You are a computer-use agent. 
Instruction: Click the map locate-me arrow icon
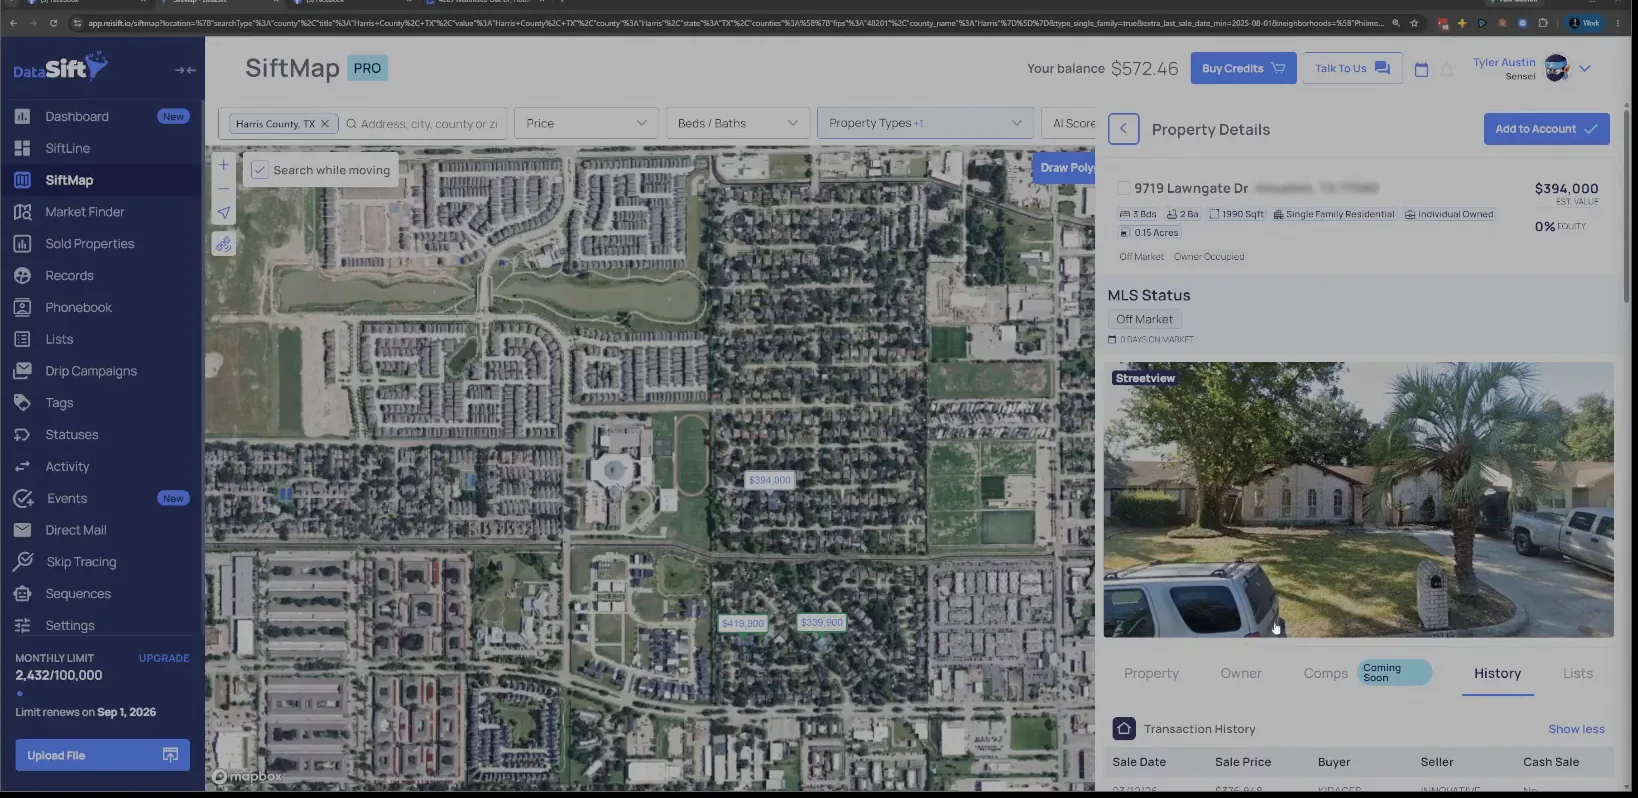click(224, 212)
